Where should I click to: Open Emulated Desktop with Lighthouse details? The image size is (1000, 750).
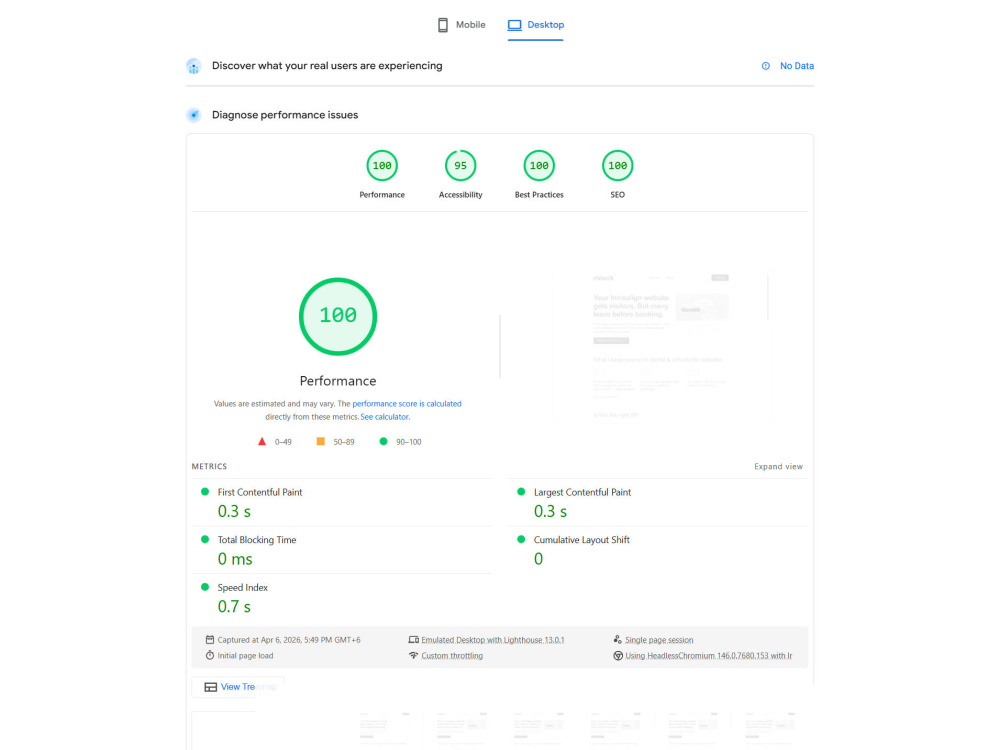click(492, 640)
